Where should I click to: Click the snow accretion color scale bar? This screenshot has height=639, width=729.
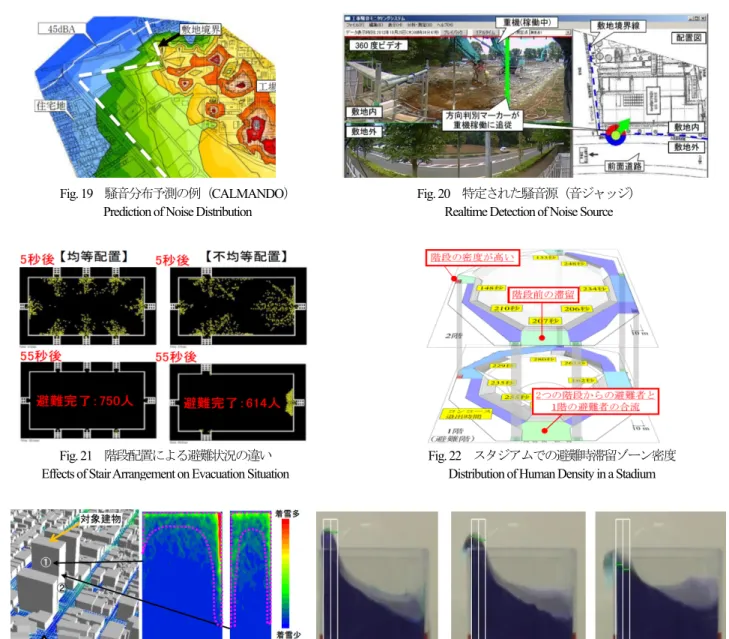tap(285, 573)
